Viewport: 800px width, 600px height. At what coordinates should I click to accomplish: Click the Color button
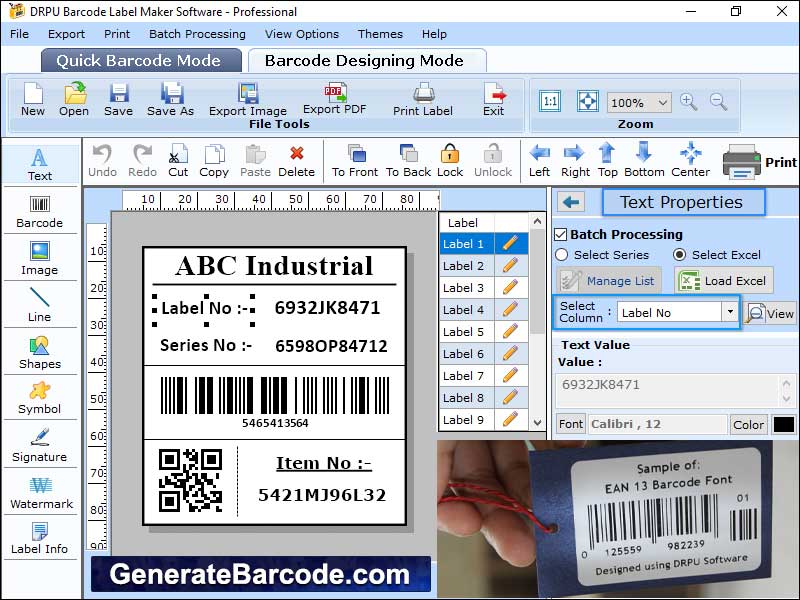coord(748,424)
